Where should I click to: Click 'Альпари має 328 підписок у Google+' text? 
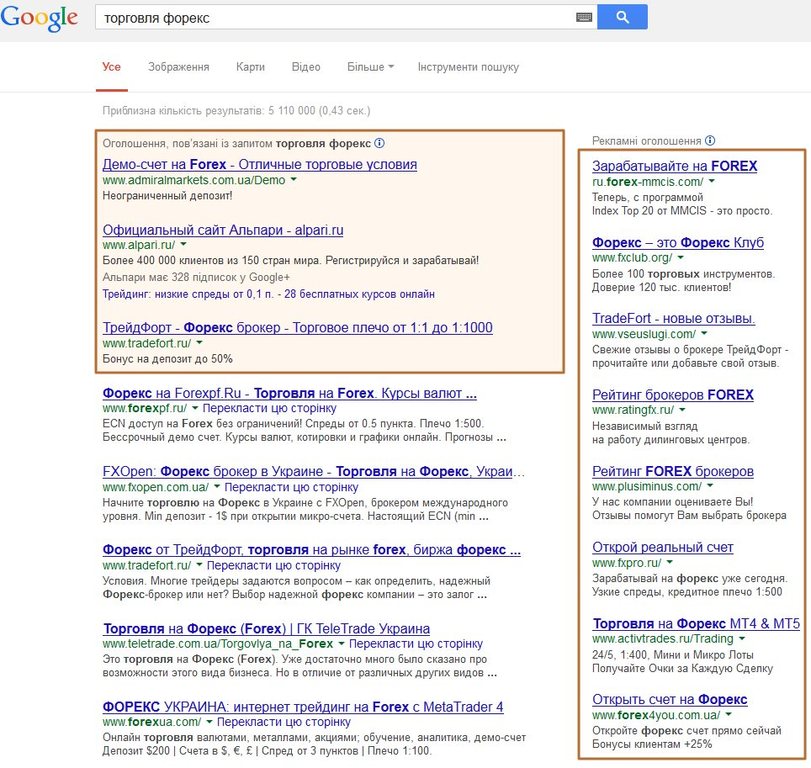tap(196, 277)
